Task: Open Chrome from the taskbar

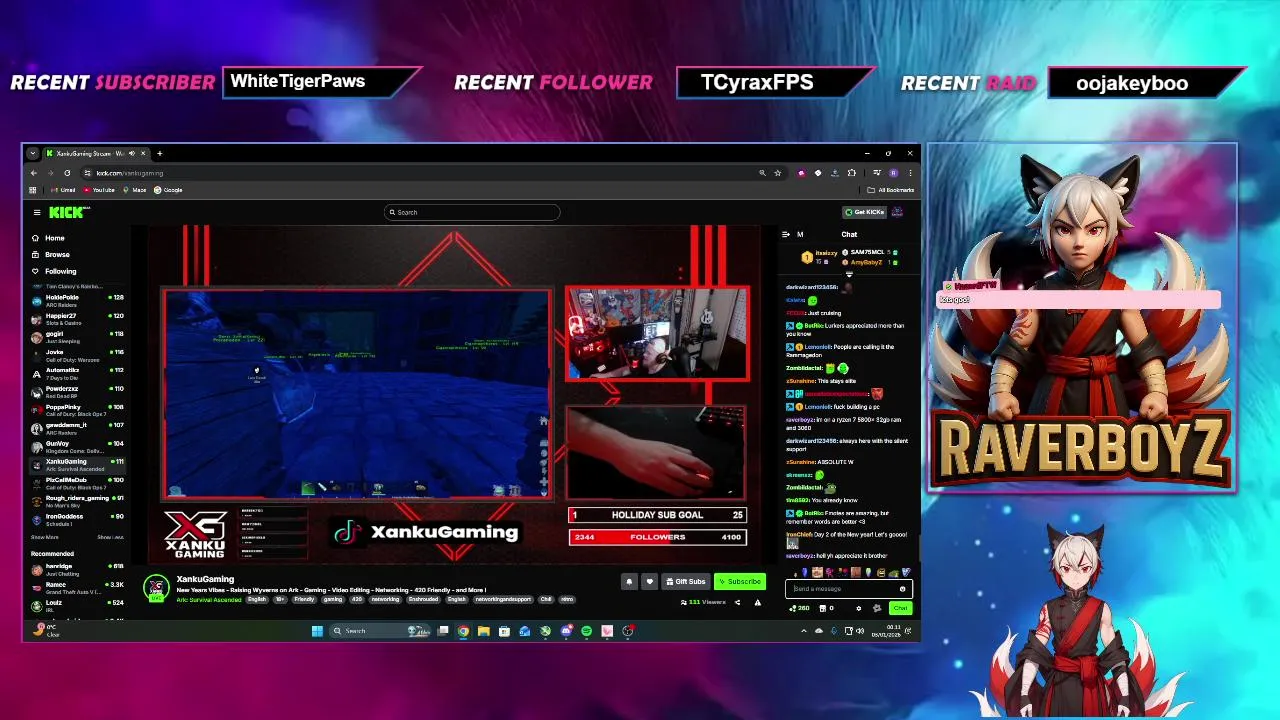Action: [x=463, y=631]
